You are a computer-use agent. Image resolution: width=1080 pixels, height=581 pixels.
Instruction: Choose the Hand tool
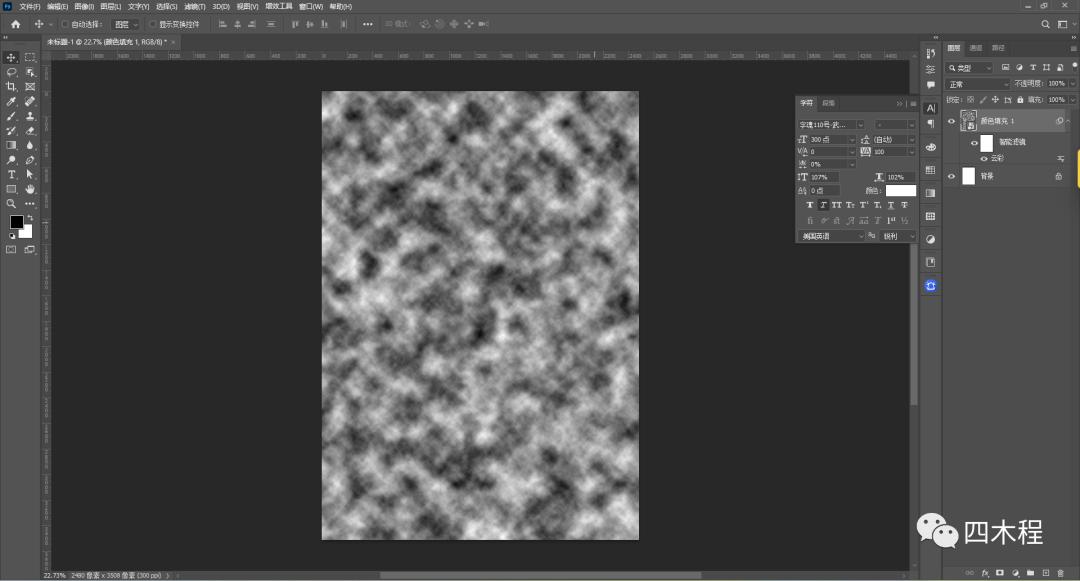30,189
